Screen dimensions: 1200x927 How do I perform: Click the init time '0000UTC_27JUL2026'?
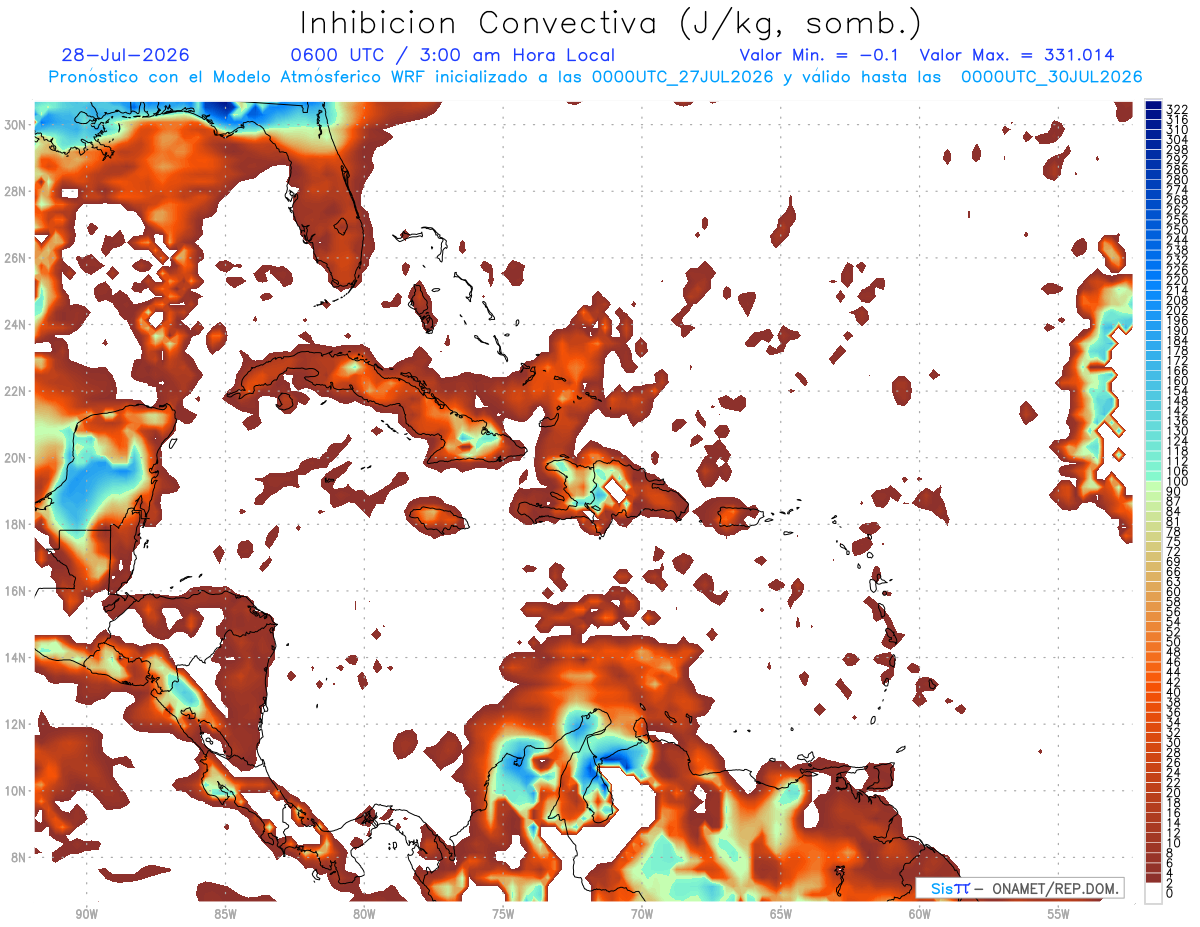click(x=682, y=77)
